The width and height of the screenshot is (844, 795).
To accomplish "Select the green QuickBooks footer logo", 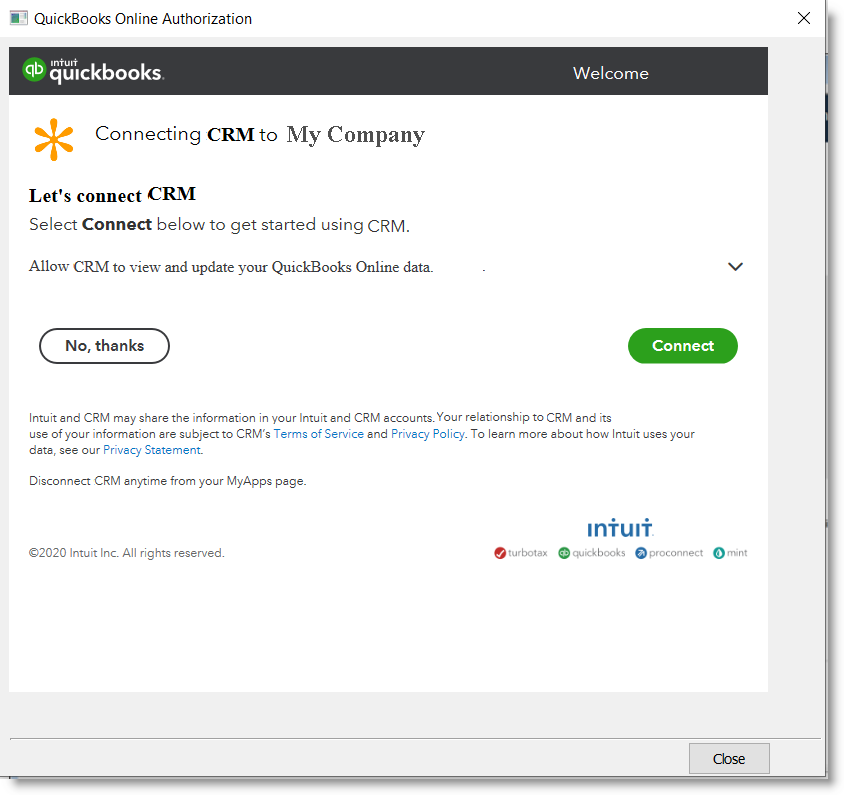I will [592, 553].
